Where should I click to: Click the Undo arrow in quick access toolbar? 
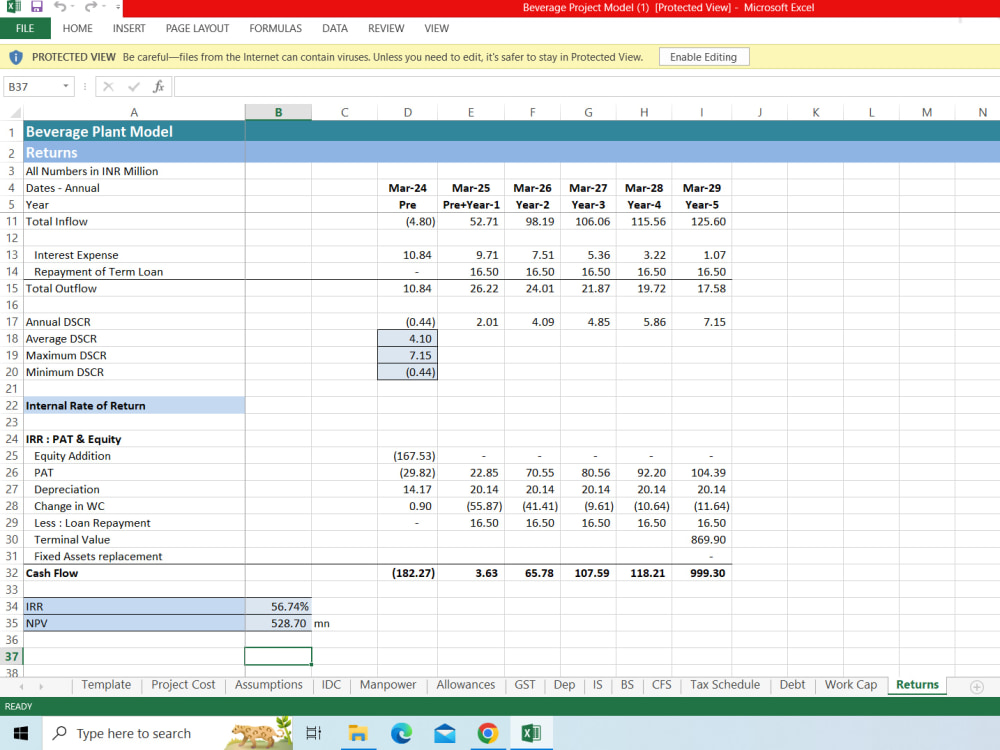click(x=60, y=7)
